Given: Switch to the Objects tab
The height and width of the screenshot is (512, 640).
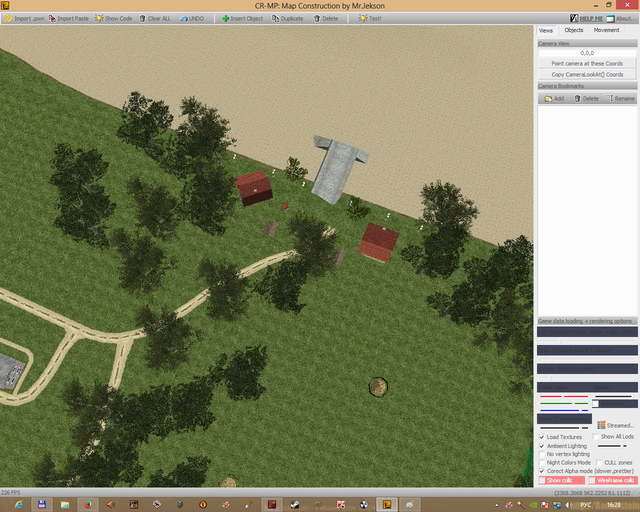Looking at the screenshot, I should coord(573,30).
